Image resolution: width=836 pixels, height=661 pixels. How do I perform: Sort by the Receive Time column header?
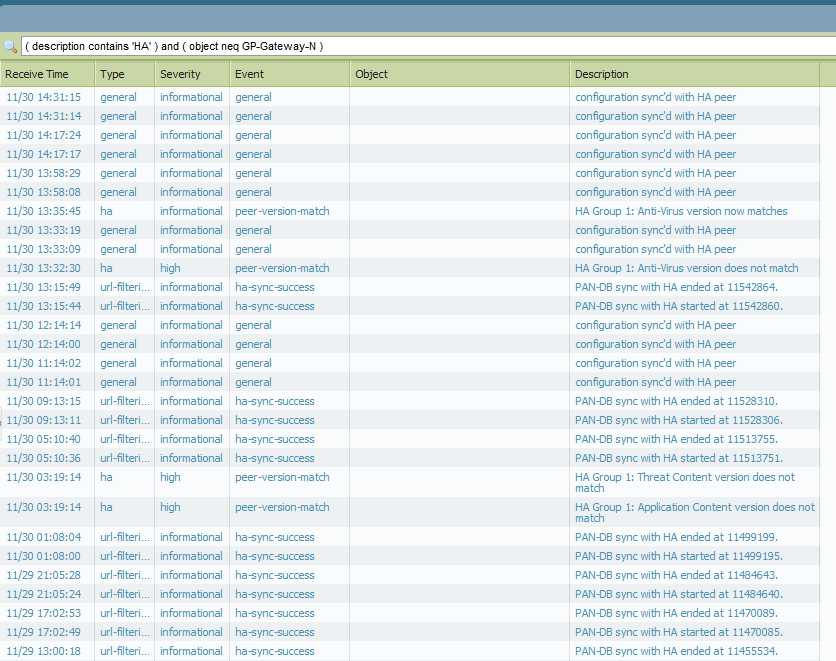[x=37, y=74]
